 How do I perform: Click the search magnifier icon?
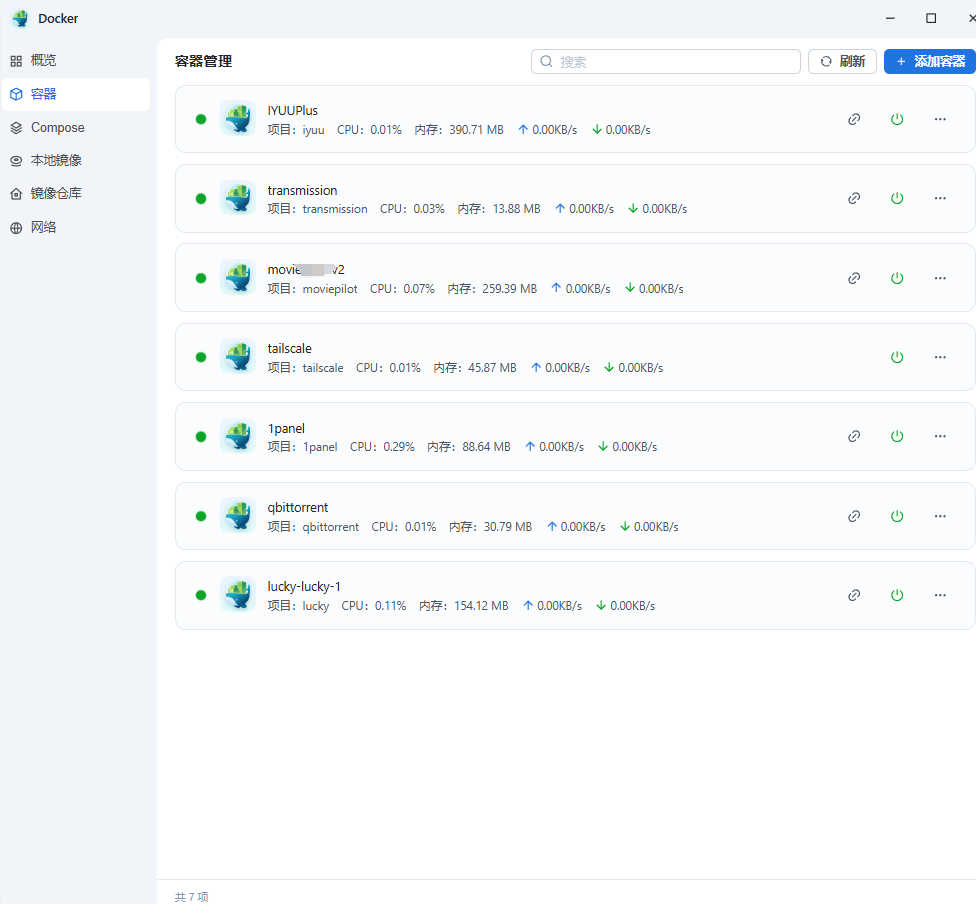click(547, 61)
